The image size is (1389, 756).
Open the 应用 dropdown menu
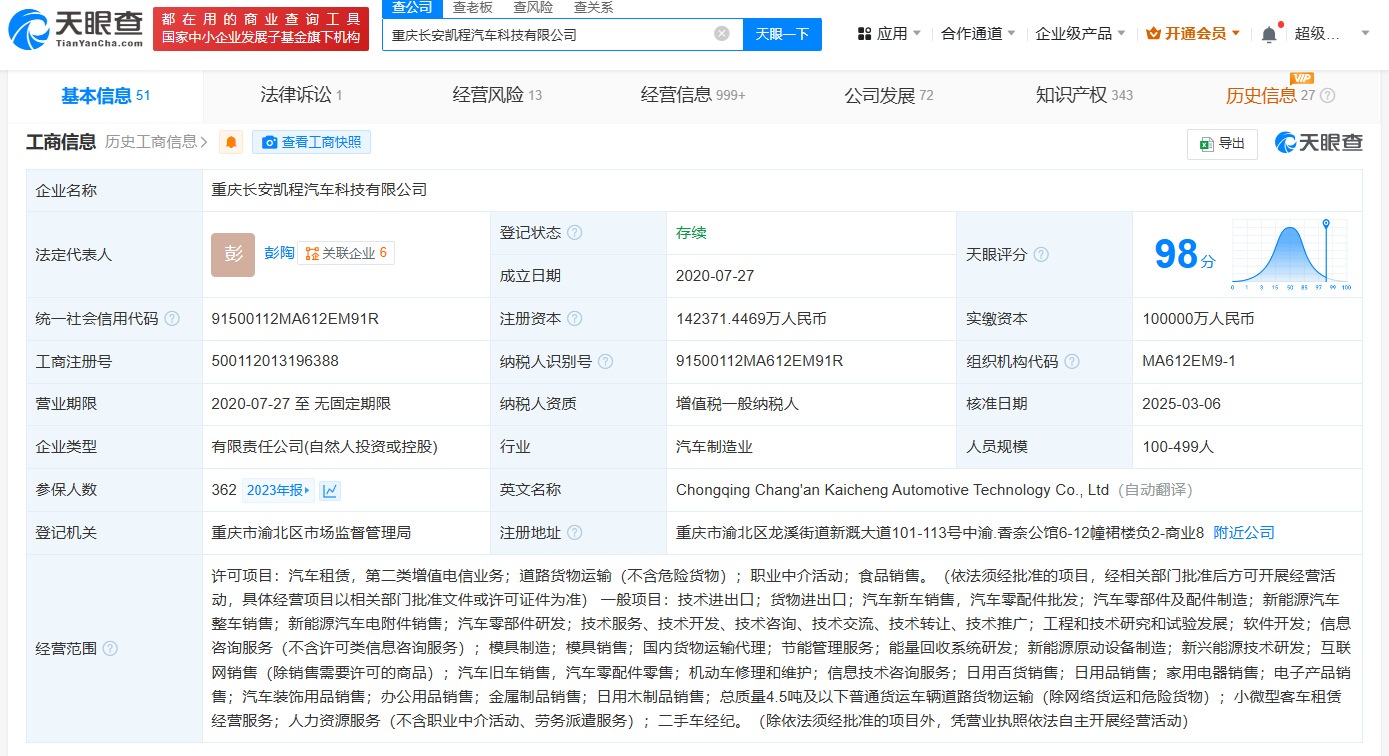click(x=891, y=34)
